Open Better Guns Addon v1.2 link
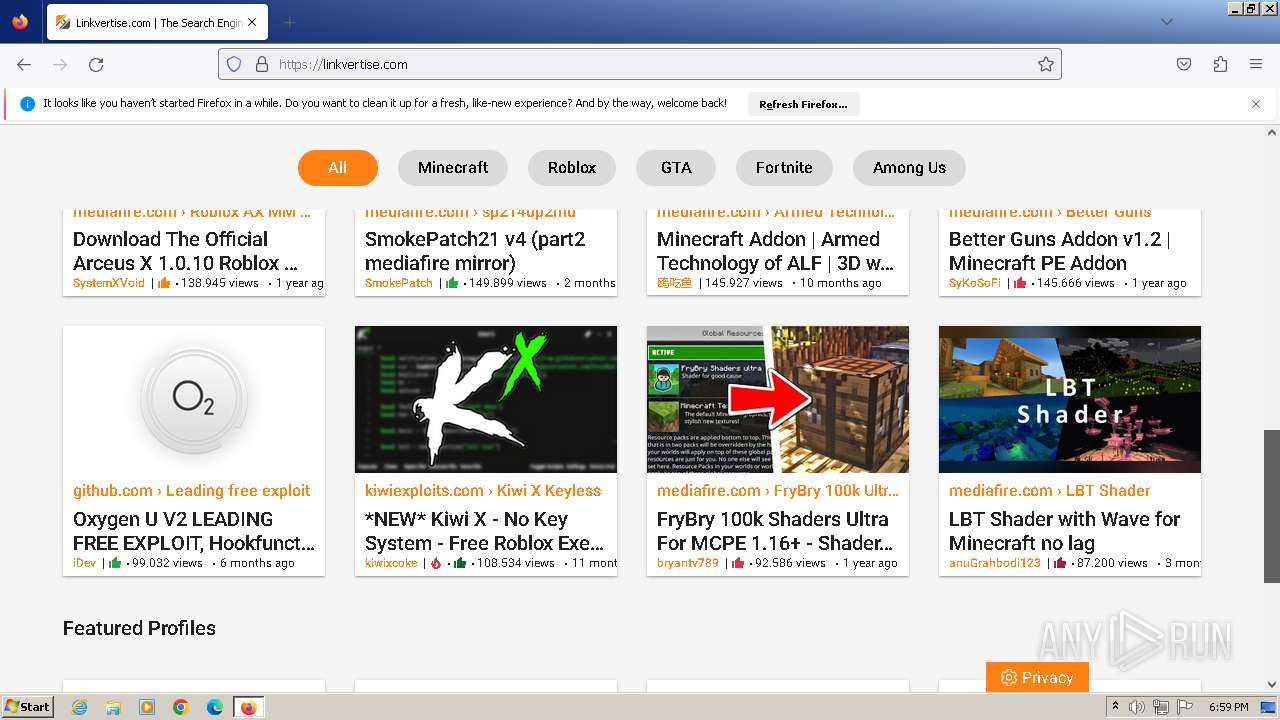The height and width of the screenshot is (720, 1280). tap(1059, 251)
